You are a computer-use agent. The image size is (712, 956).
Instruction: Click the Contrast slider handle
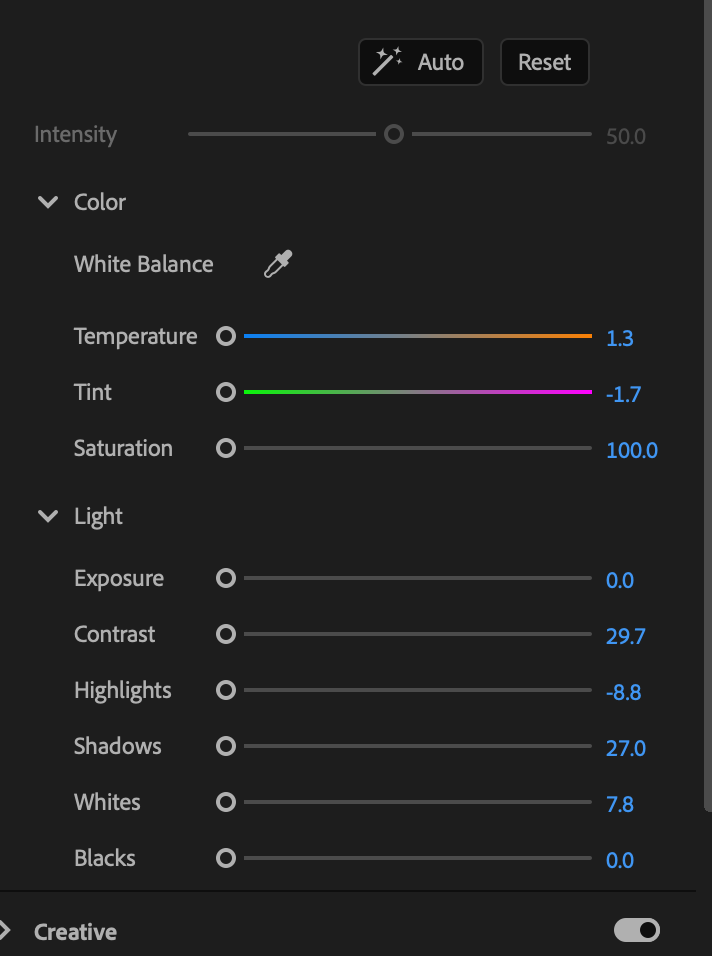225,634
